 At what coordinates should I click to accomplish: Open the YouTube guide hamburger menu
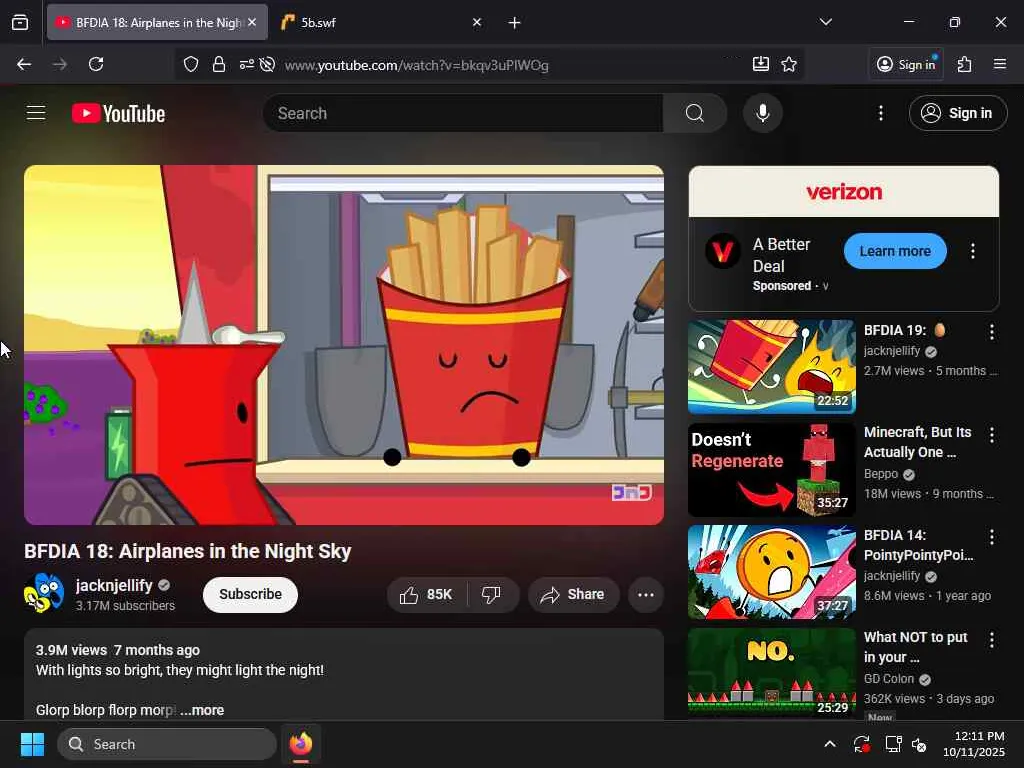(36, 113)
